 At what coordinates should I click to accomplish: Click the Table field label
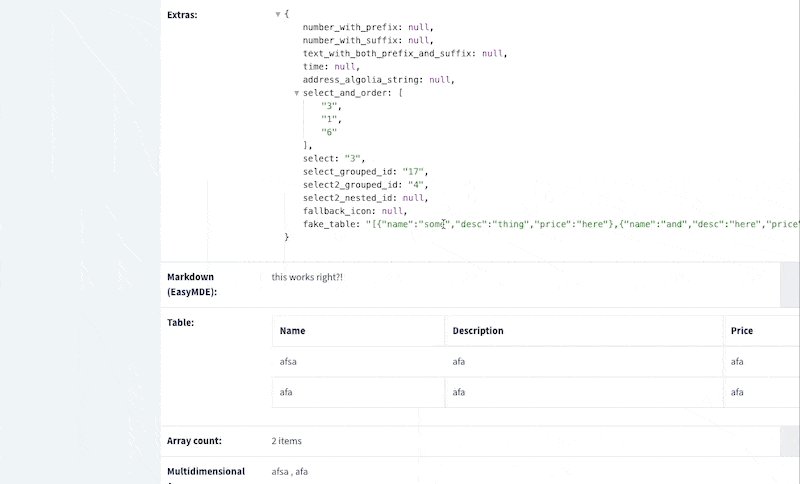coord(181,323)
